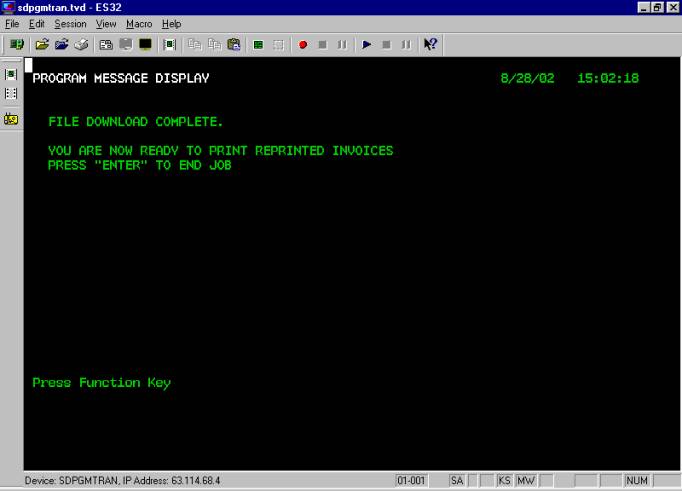
Task: Restore the ES32 window size
Action: coord(657,7)
